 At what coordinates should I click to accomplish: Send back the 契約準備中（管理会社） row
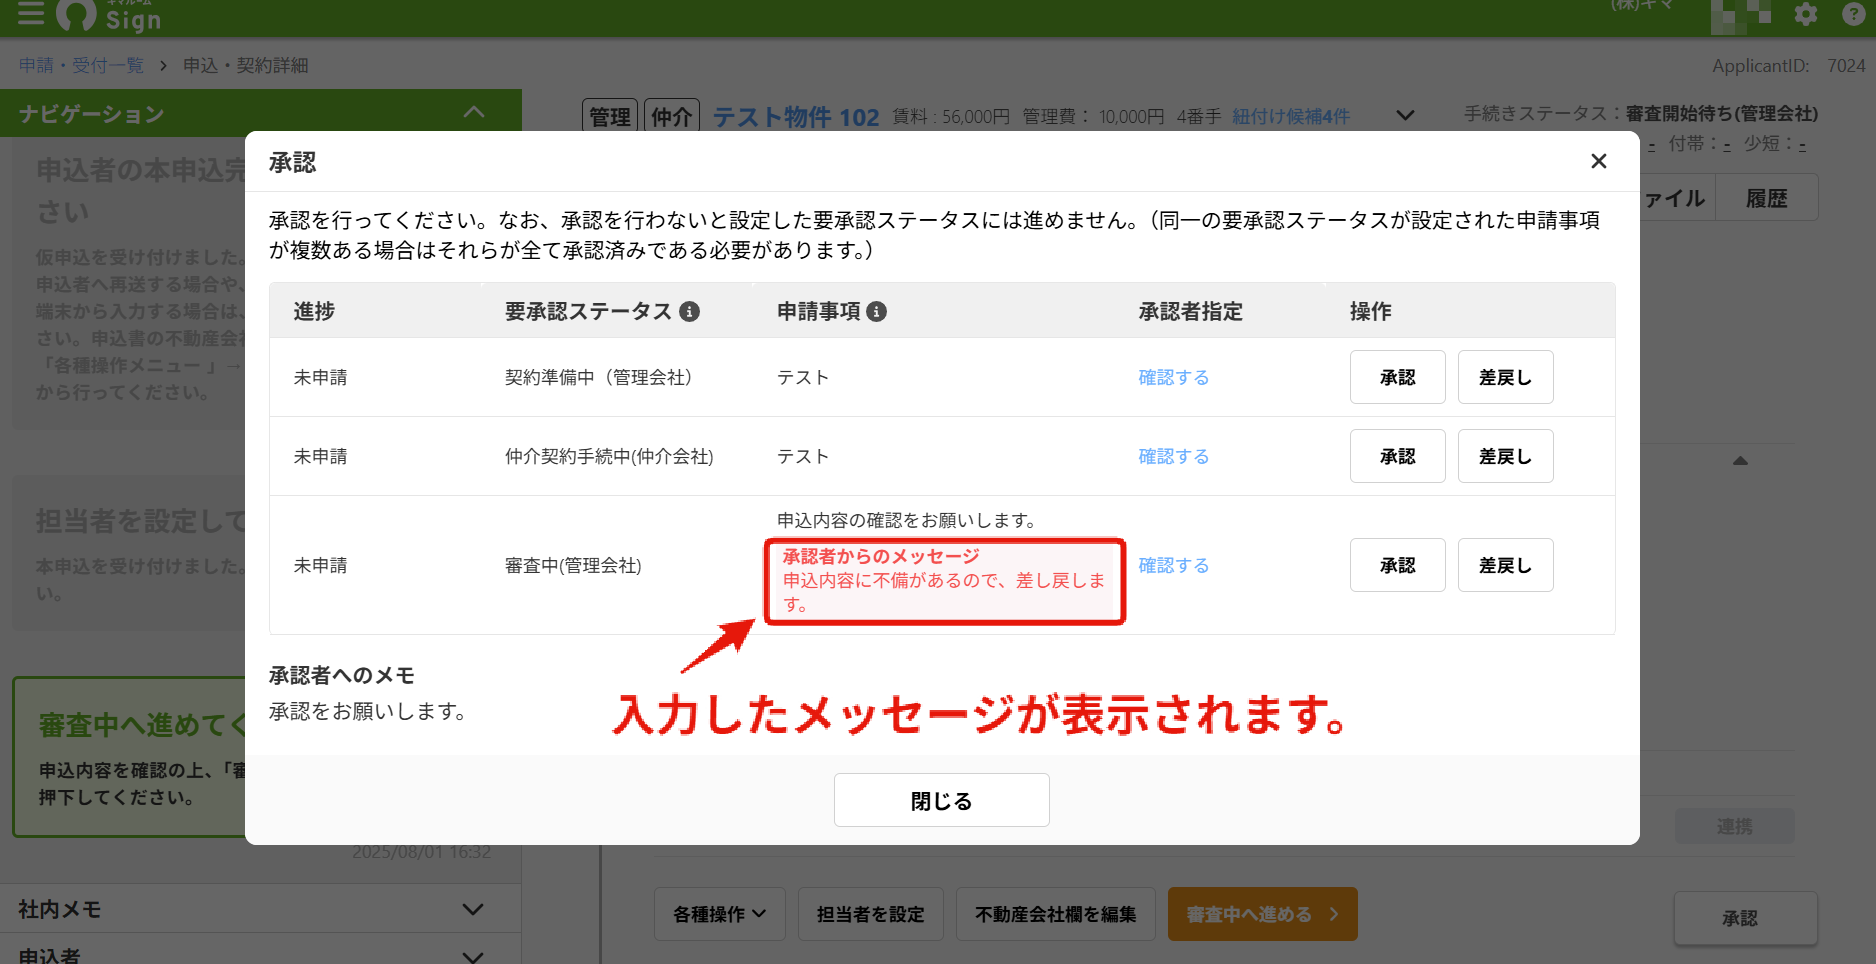[x=1505, y=377]
